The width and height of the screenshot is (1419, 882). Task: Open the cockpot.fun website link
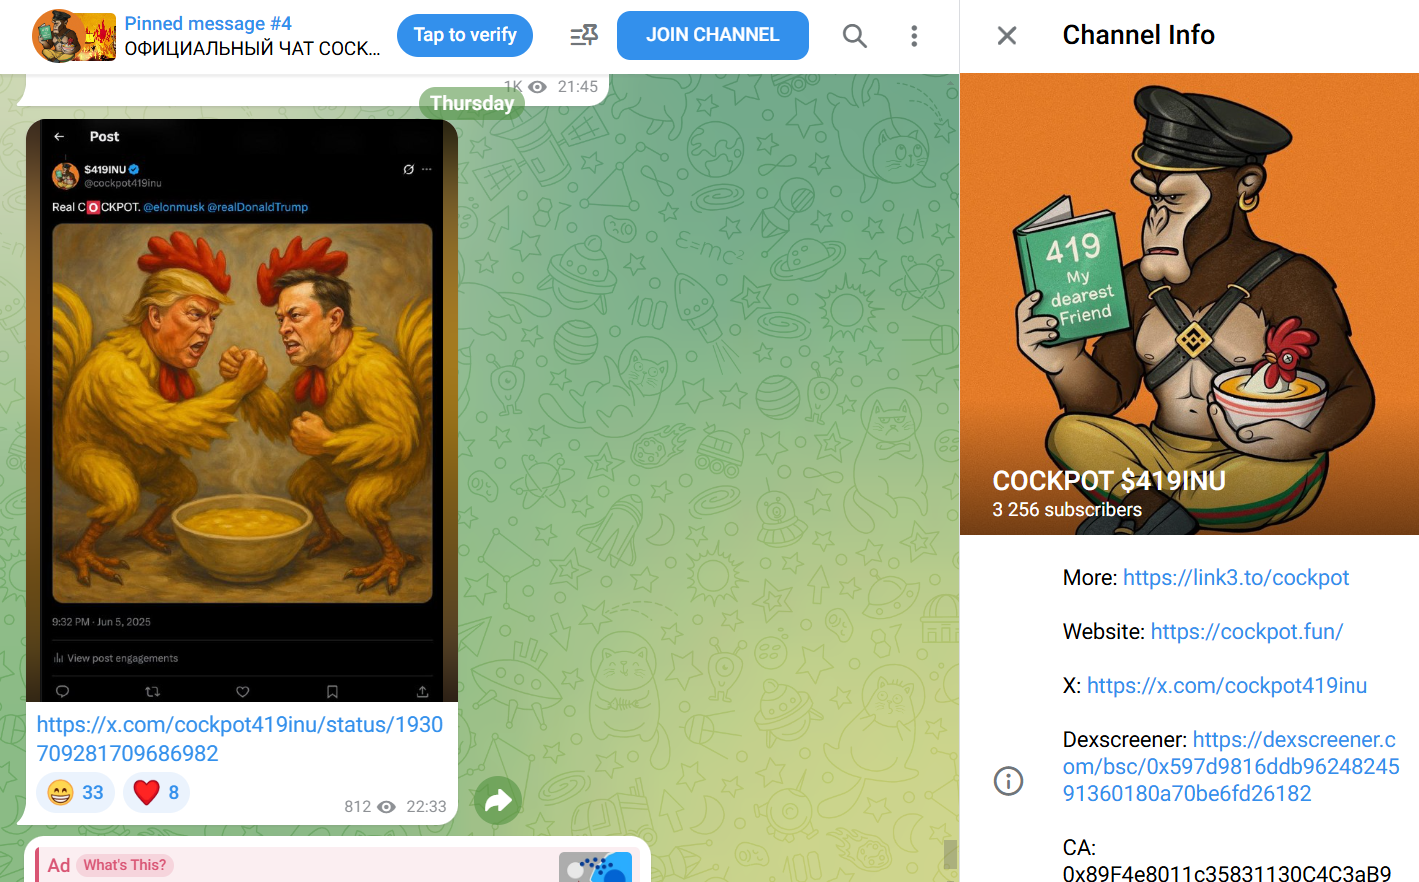pyautogui.click(x=1247, y=632)
